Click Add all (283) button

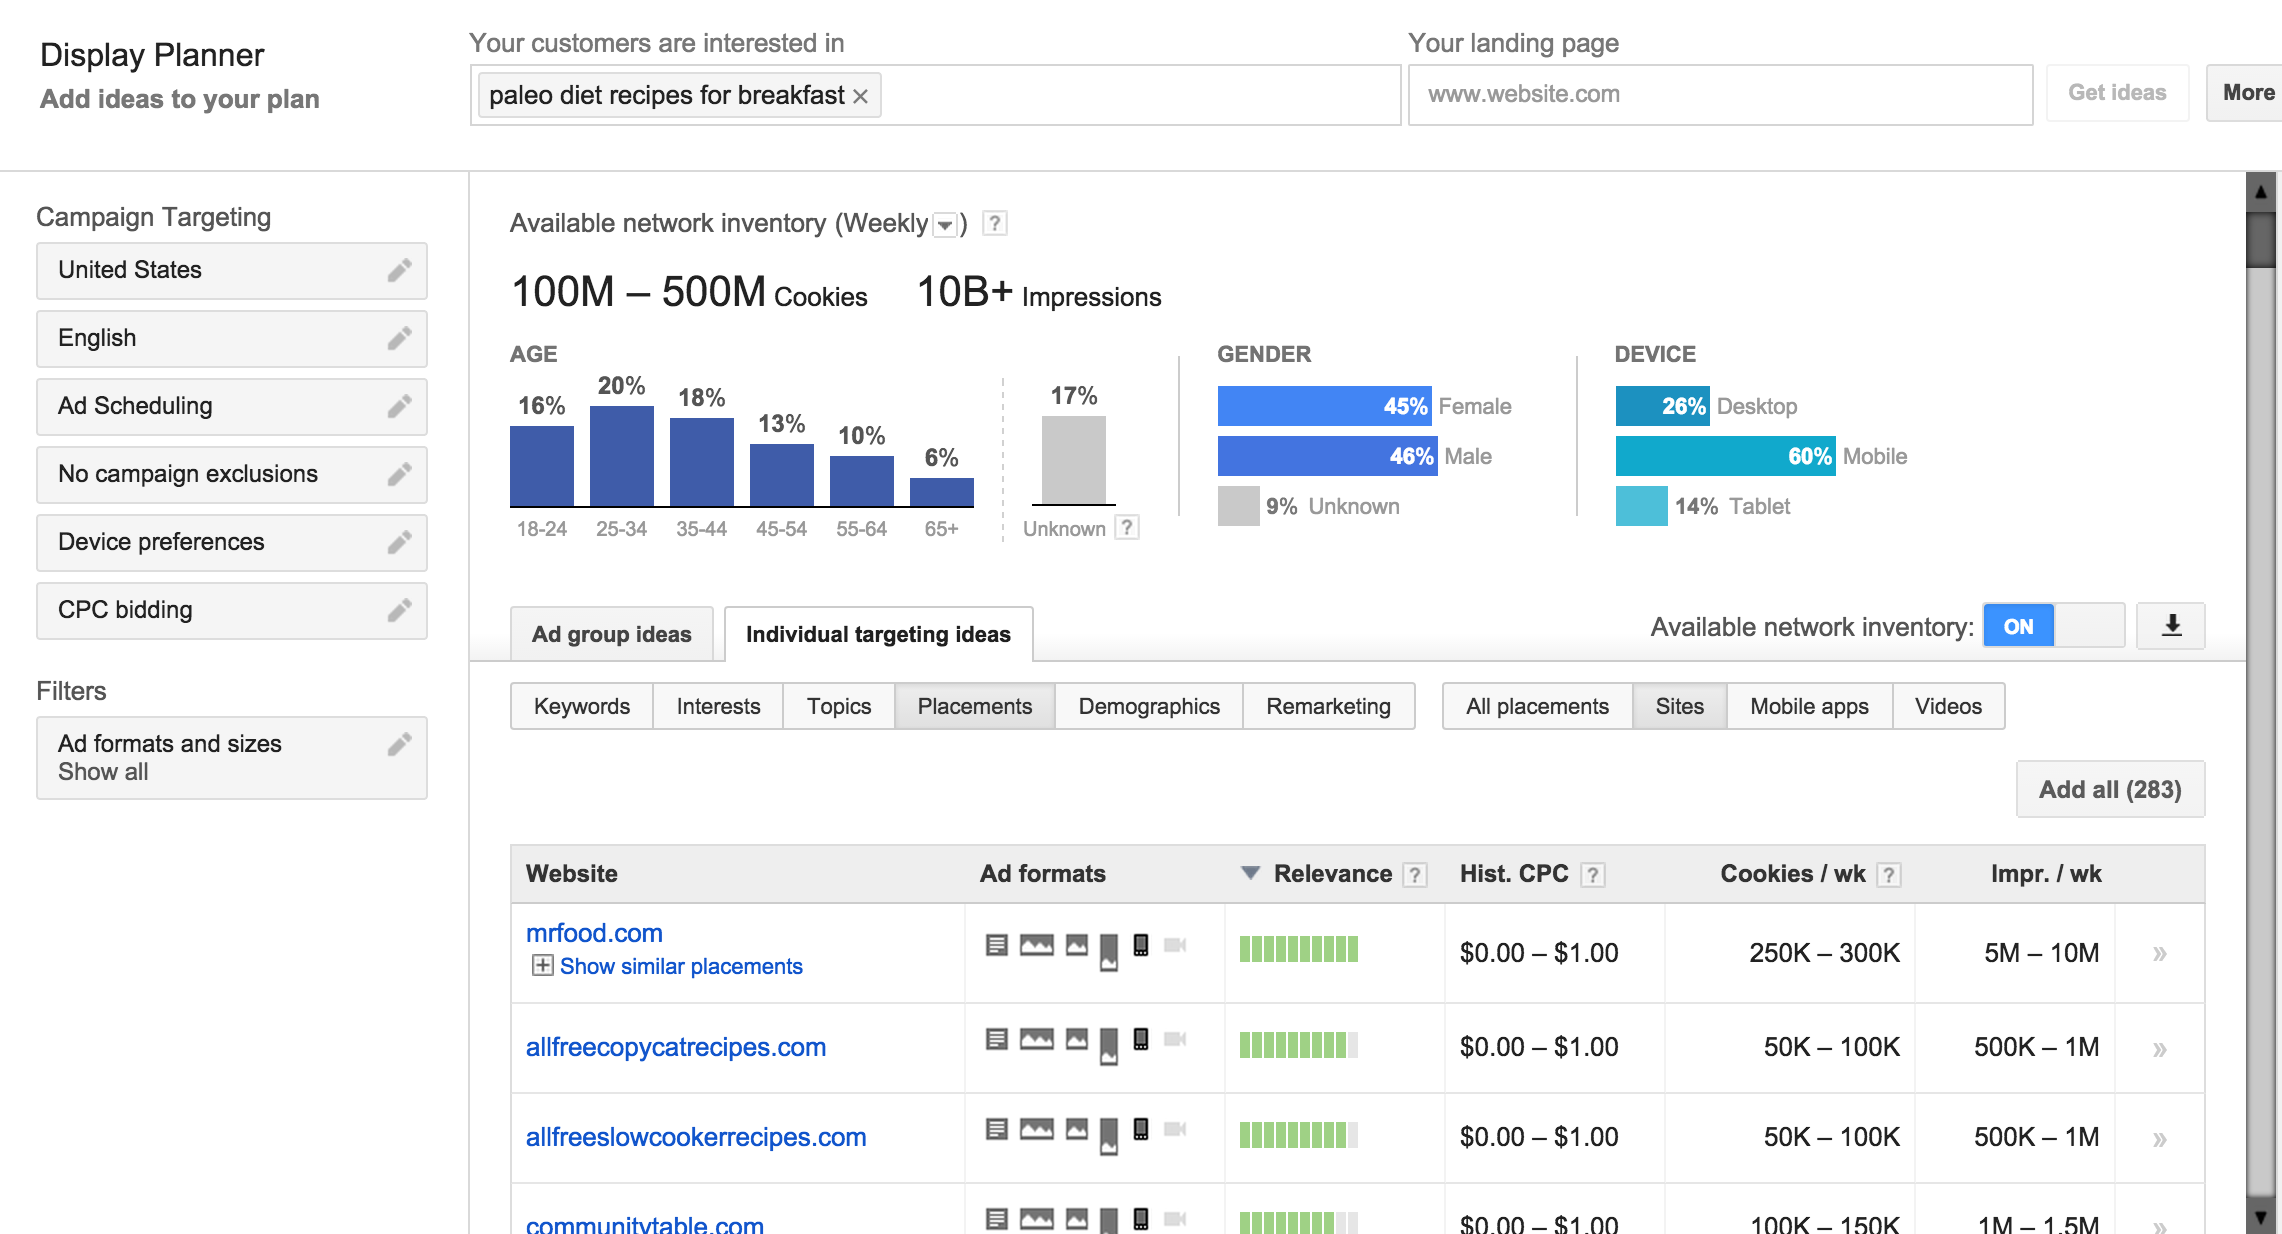pos(2111,790)
